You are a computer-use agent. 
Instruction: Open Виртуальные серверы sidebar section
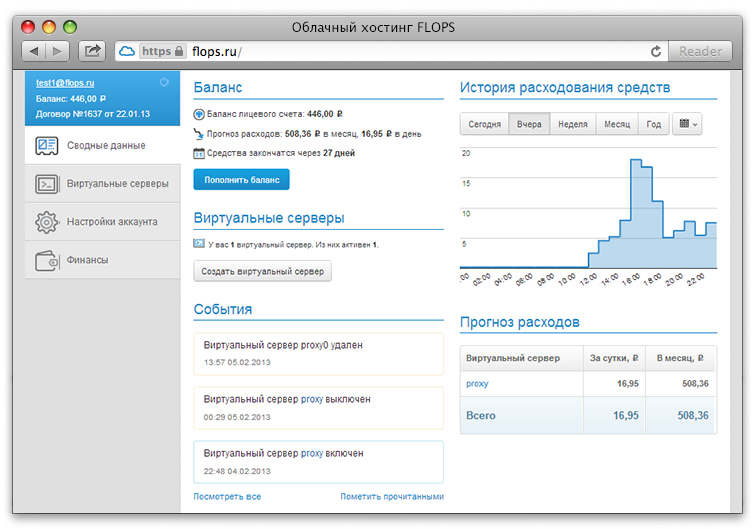pyautogui.click(x=103, y=184)
